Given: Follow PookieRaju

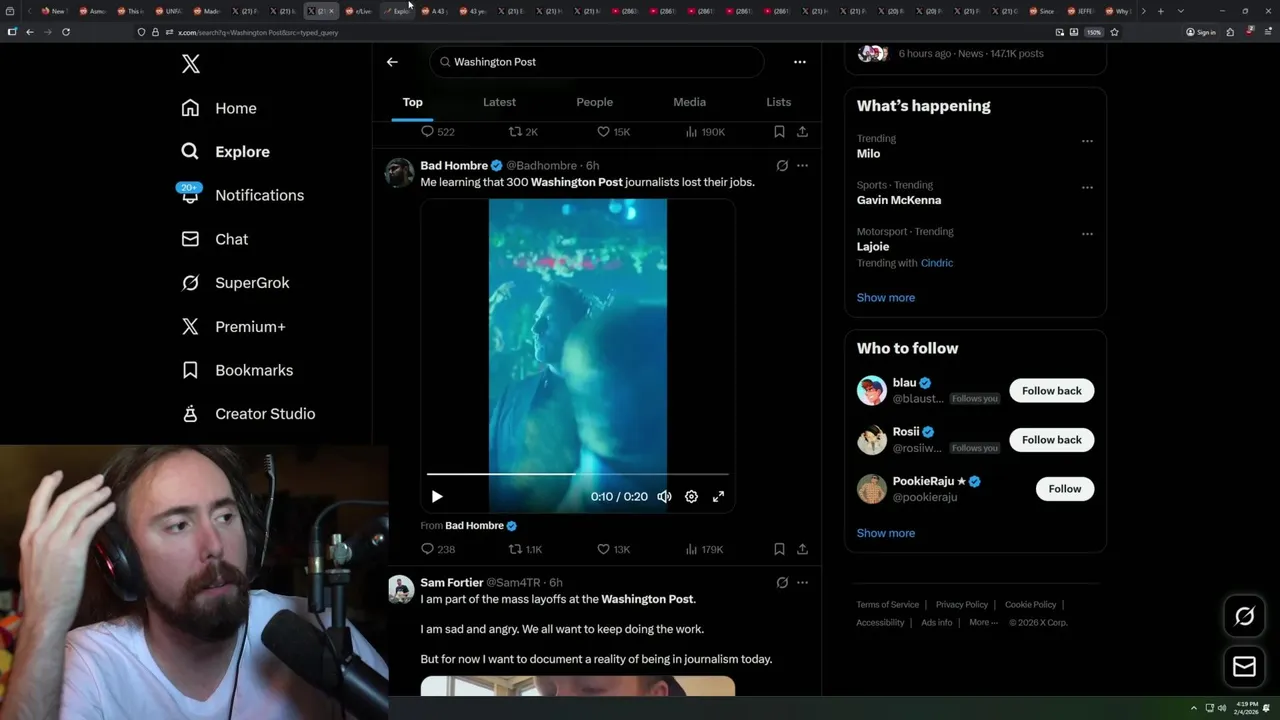Looking at the screenshot, I should point(1065,489).
